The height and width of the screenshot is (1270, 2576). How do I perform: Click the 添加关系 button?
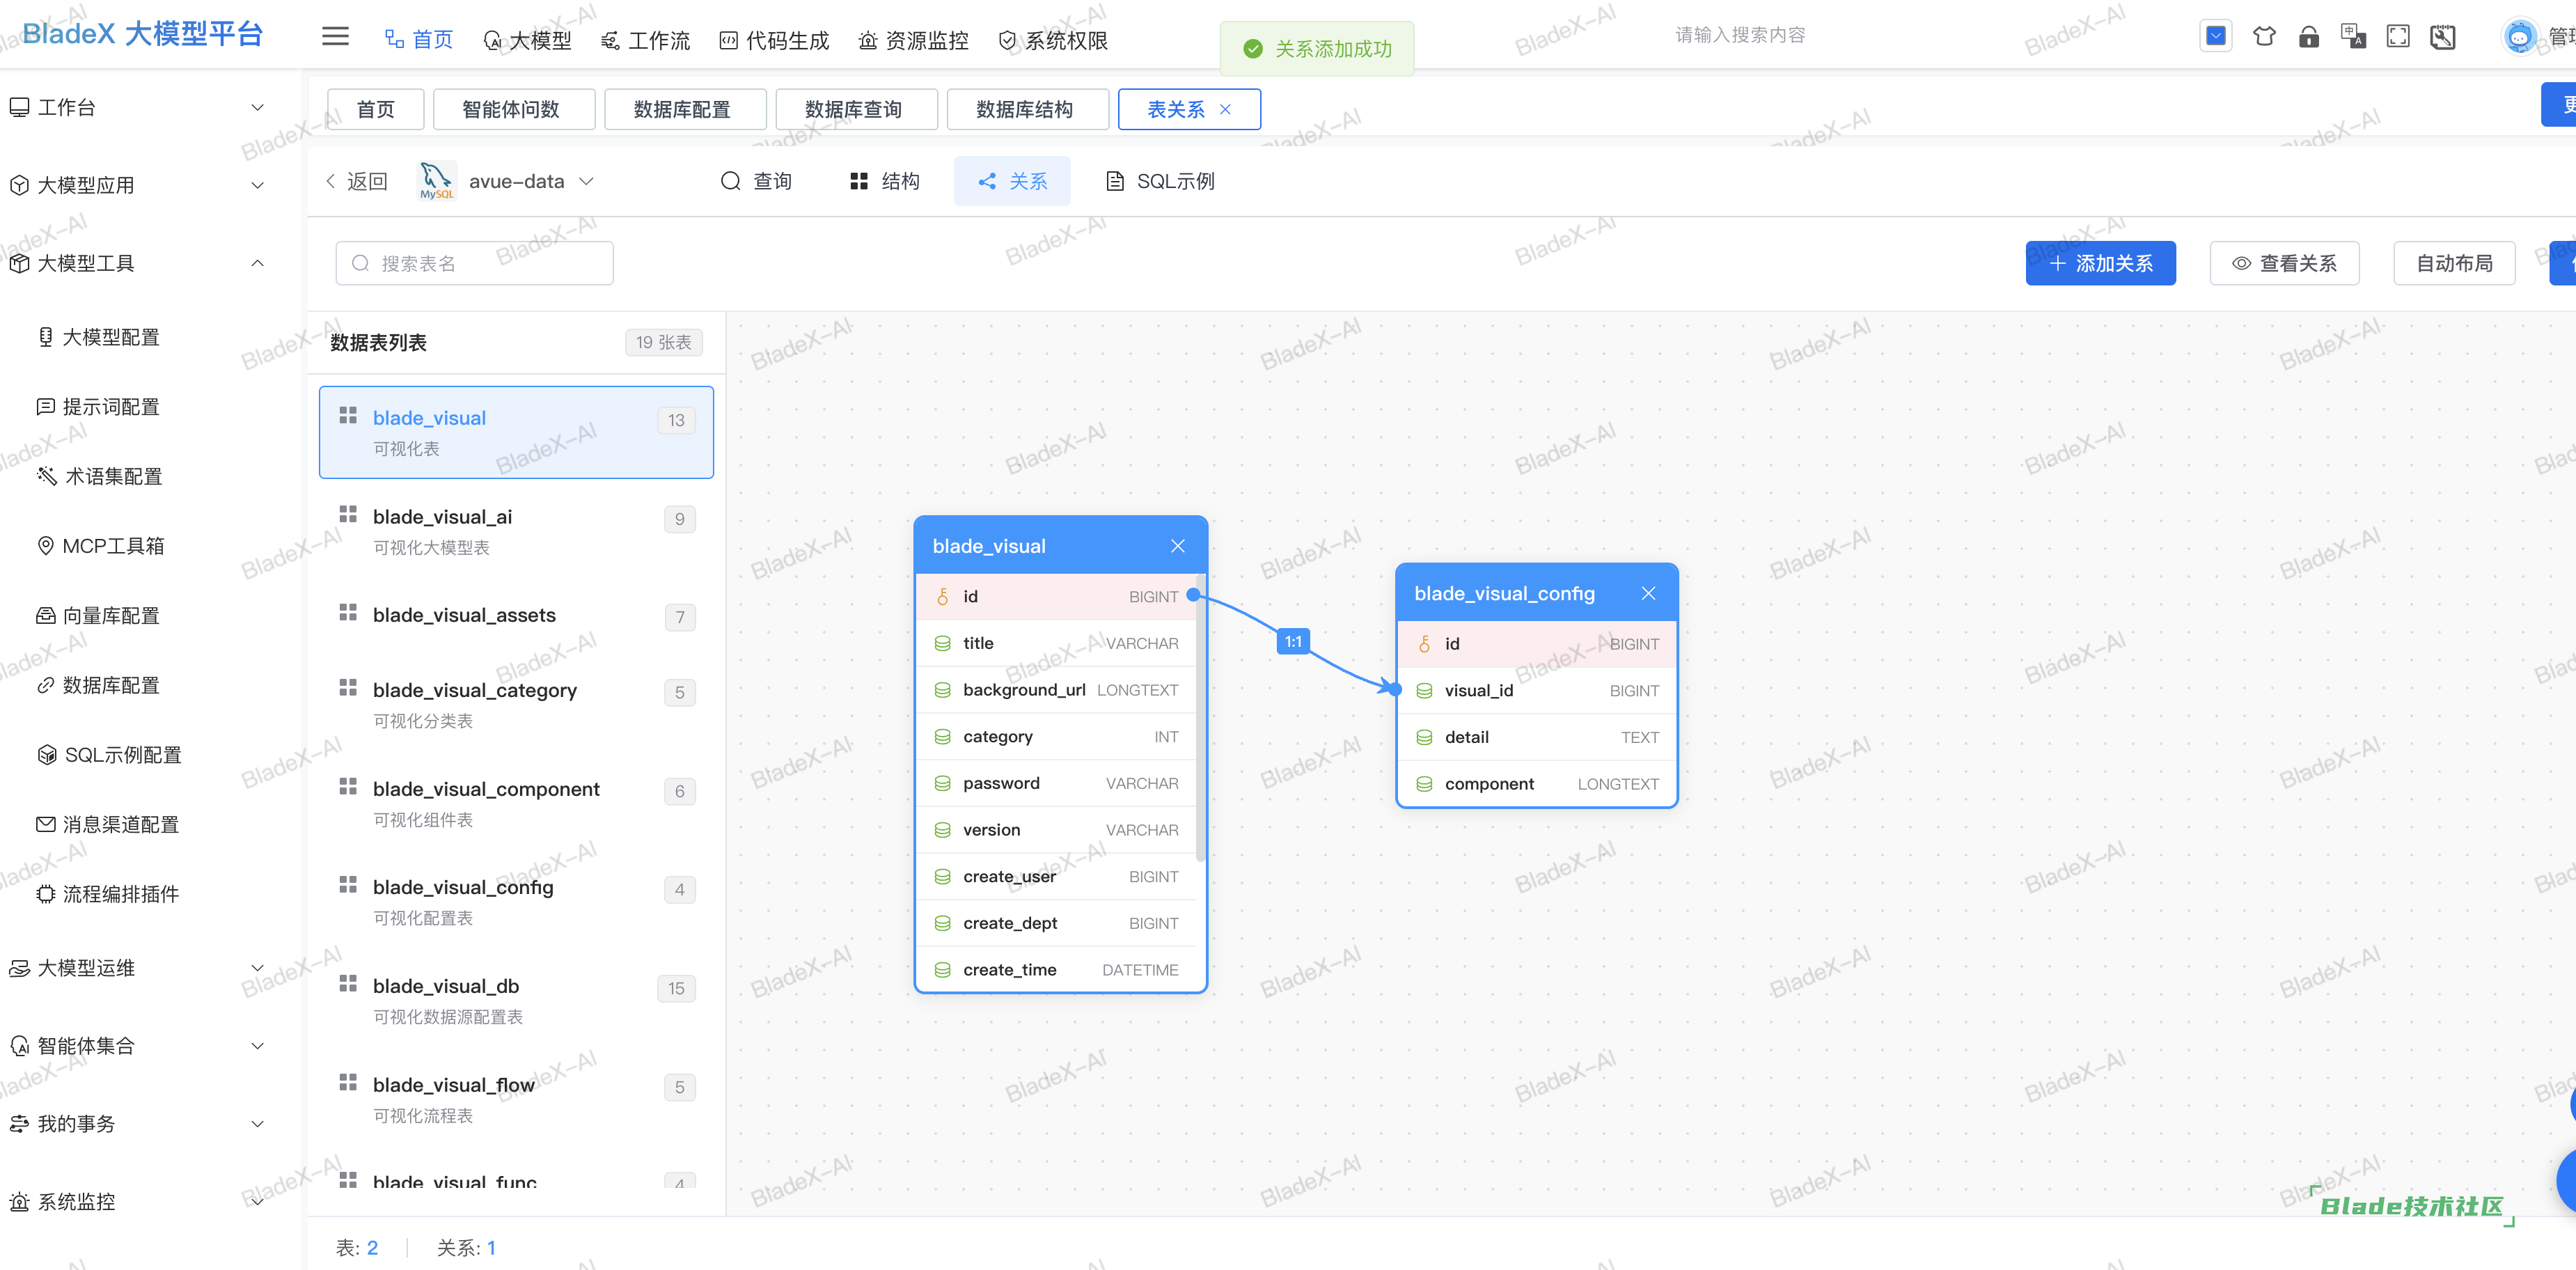click(2100, 263)
